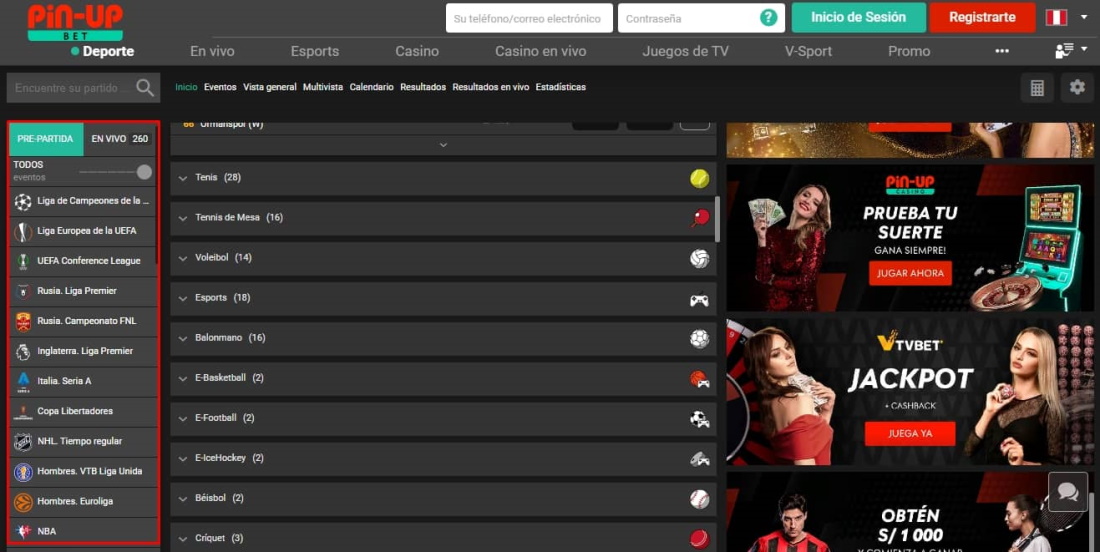
Task: Click the Serie A logo icon
Action: tap(23, 382)
